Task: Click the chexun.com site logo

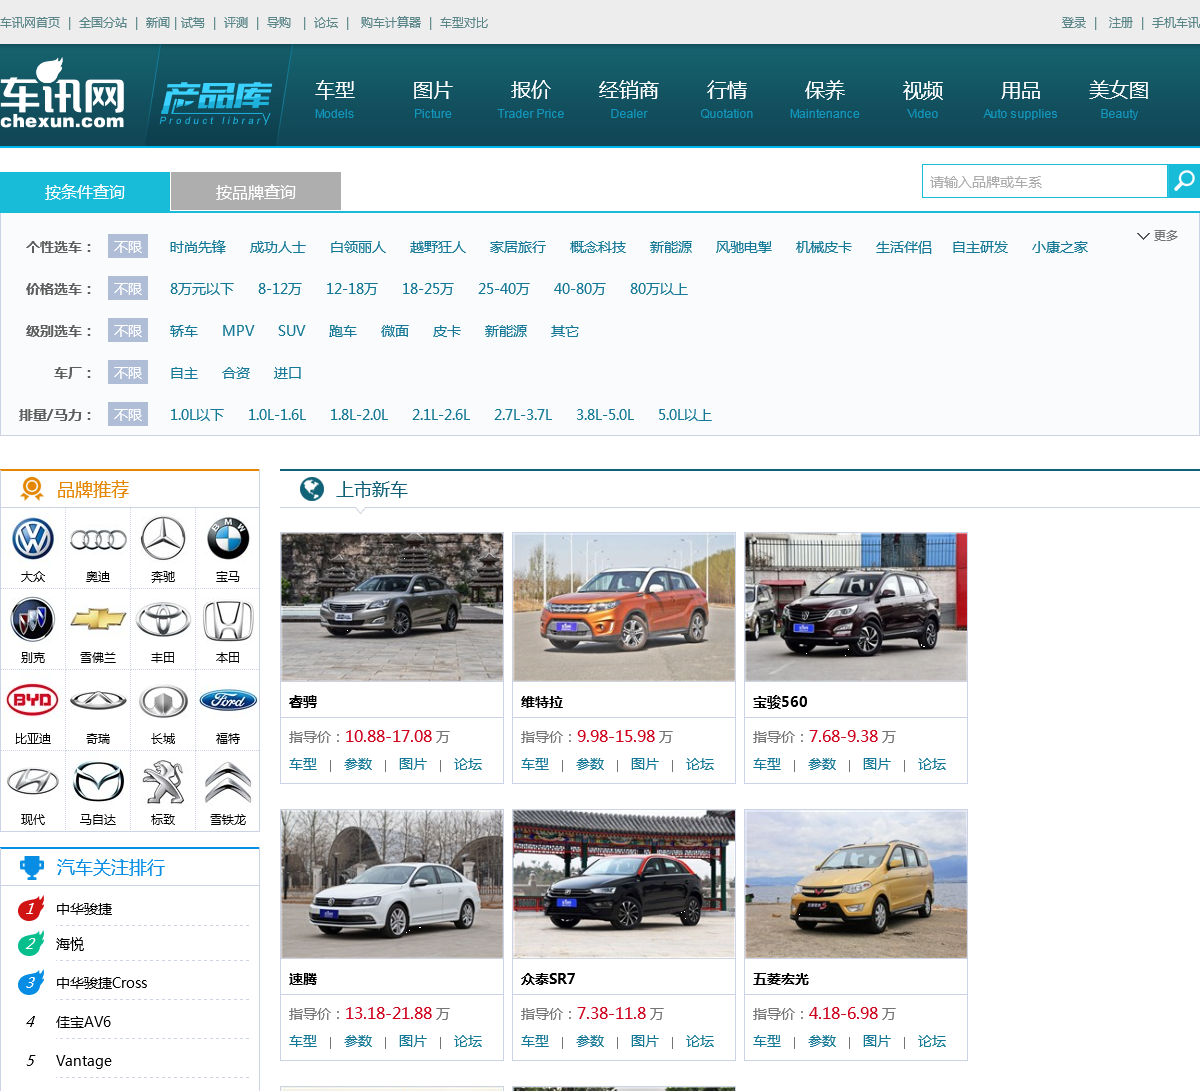Action: (x=62, y=95)
